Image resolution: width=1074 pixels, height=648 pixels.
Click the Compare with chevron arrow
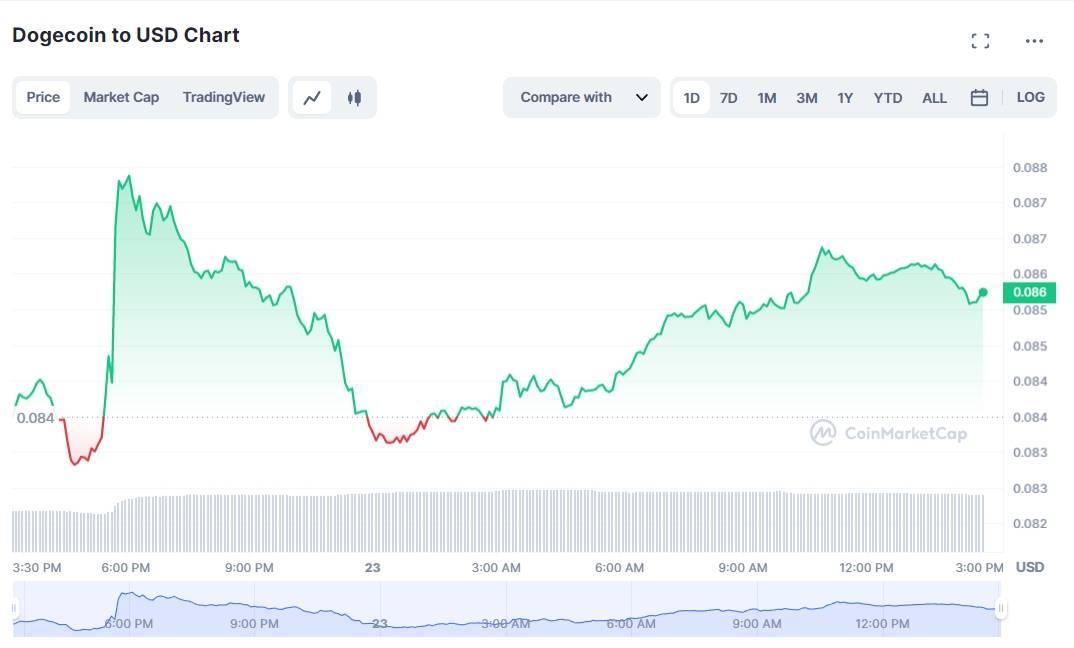[x=642, y=98]
